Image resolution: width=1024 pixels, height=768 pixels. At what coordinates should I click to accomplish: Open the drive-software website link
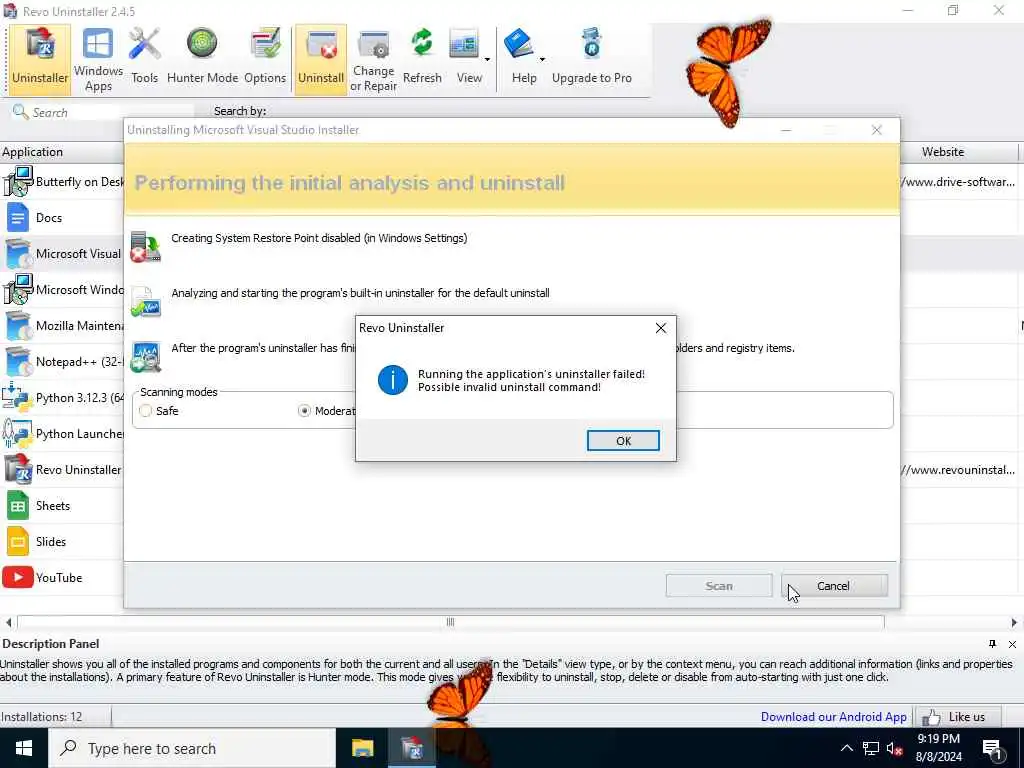point(959,182)
